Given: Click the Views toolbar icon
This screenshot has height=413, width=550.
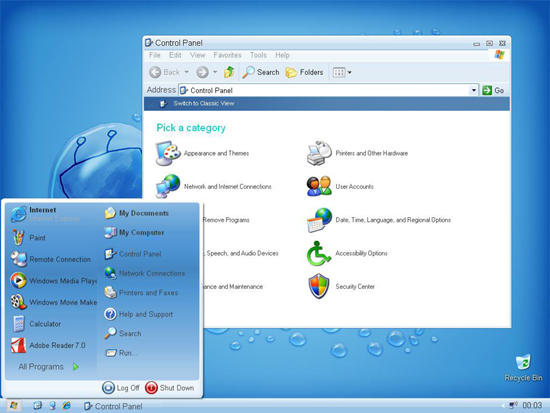Looking at the screenshot, I should 339,72.
